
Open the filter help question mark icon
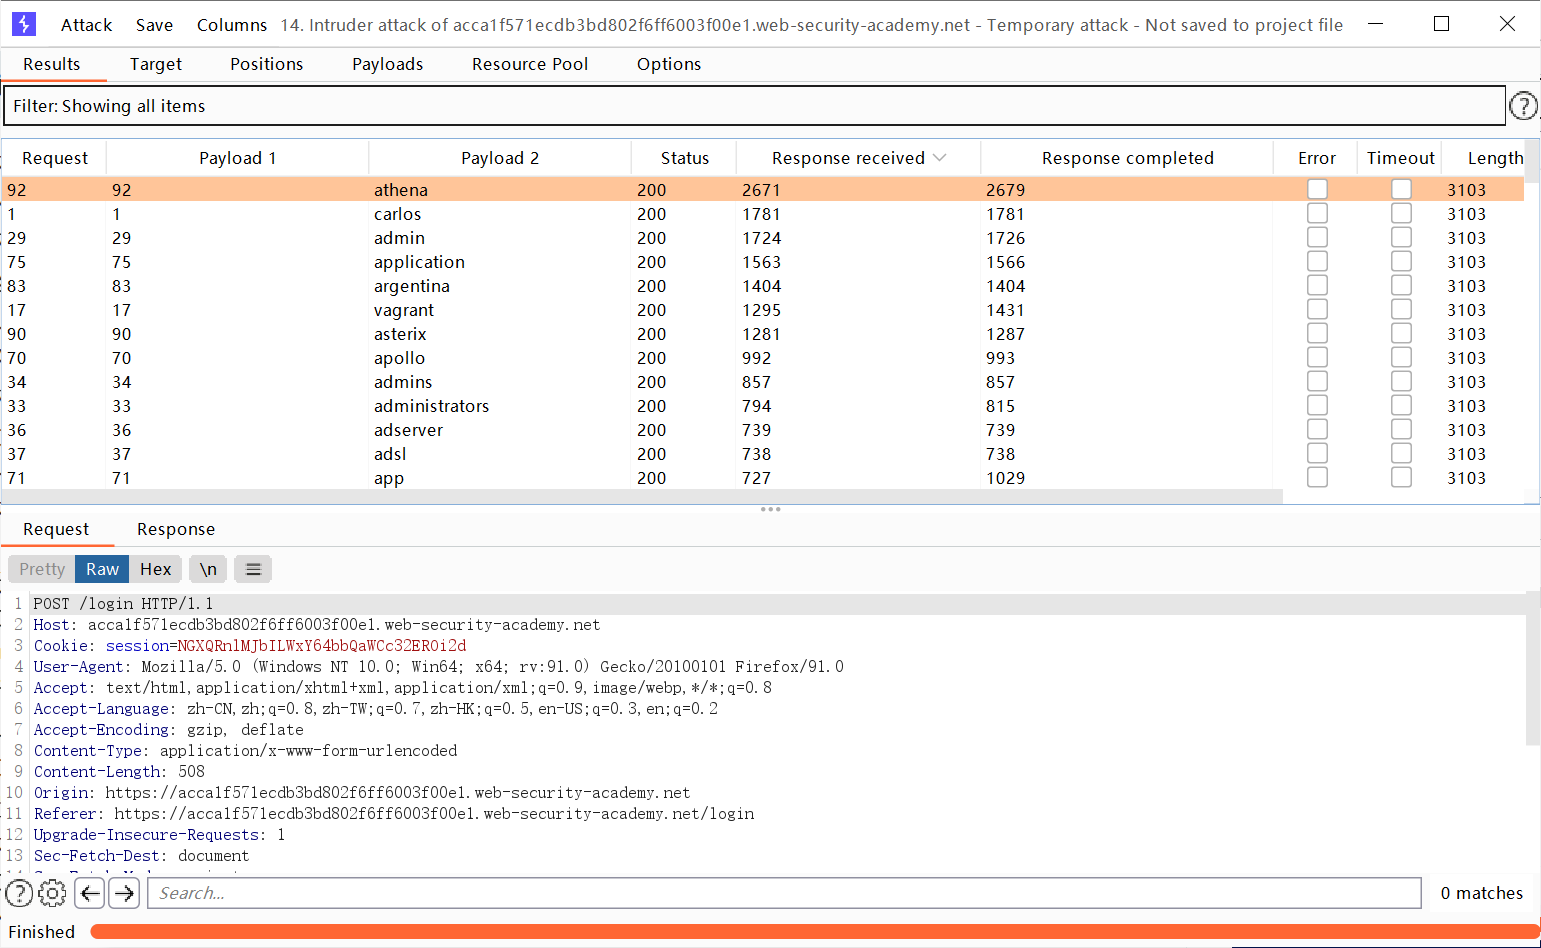click(1523, 105)
